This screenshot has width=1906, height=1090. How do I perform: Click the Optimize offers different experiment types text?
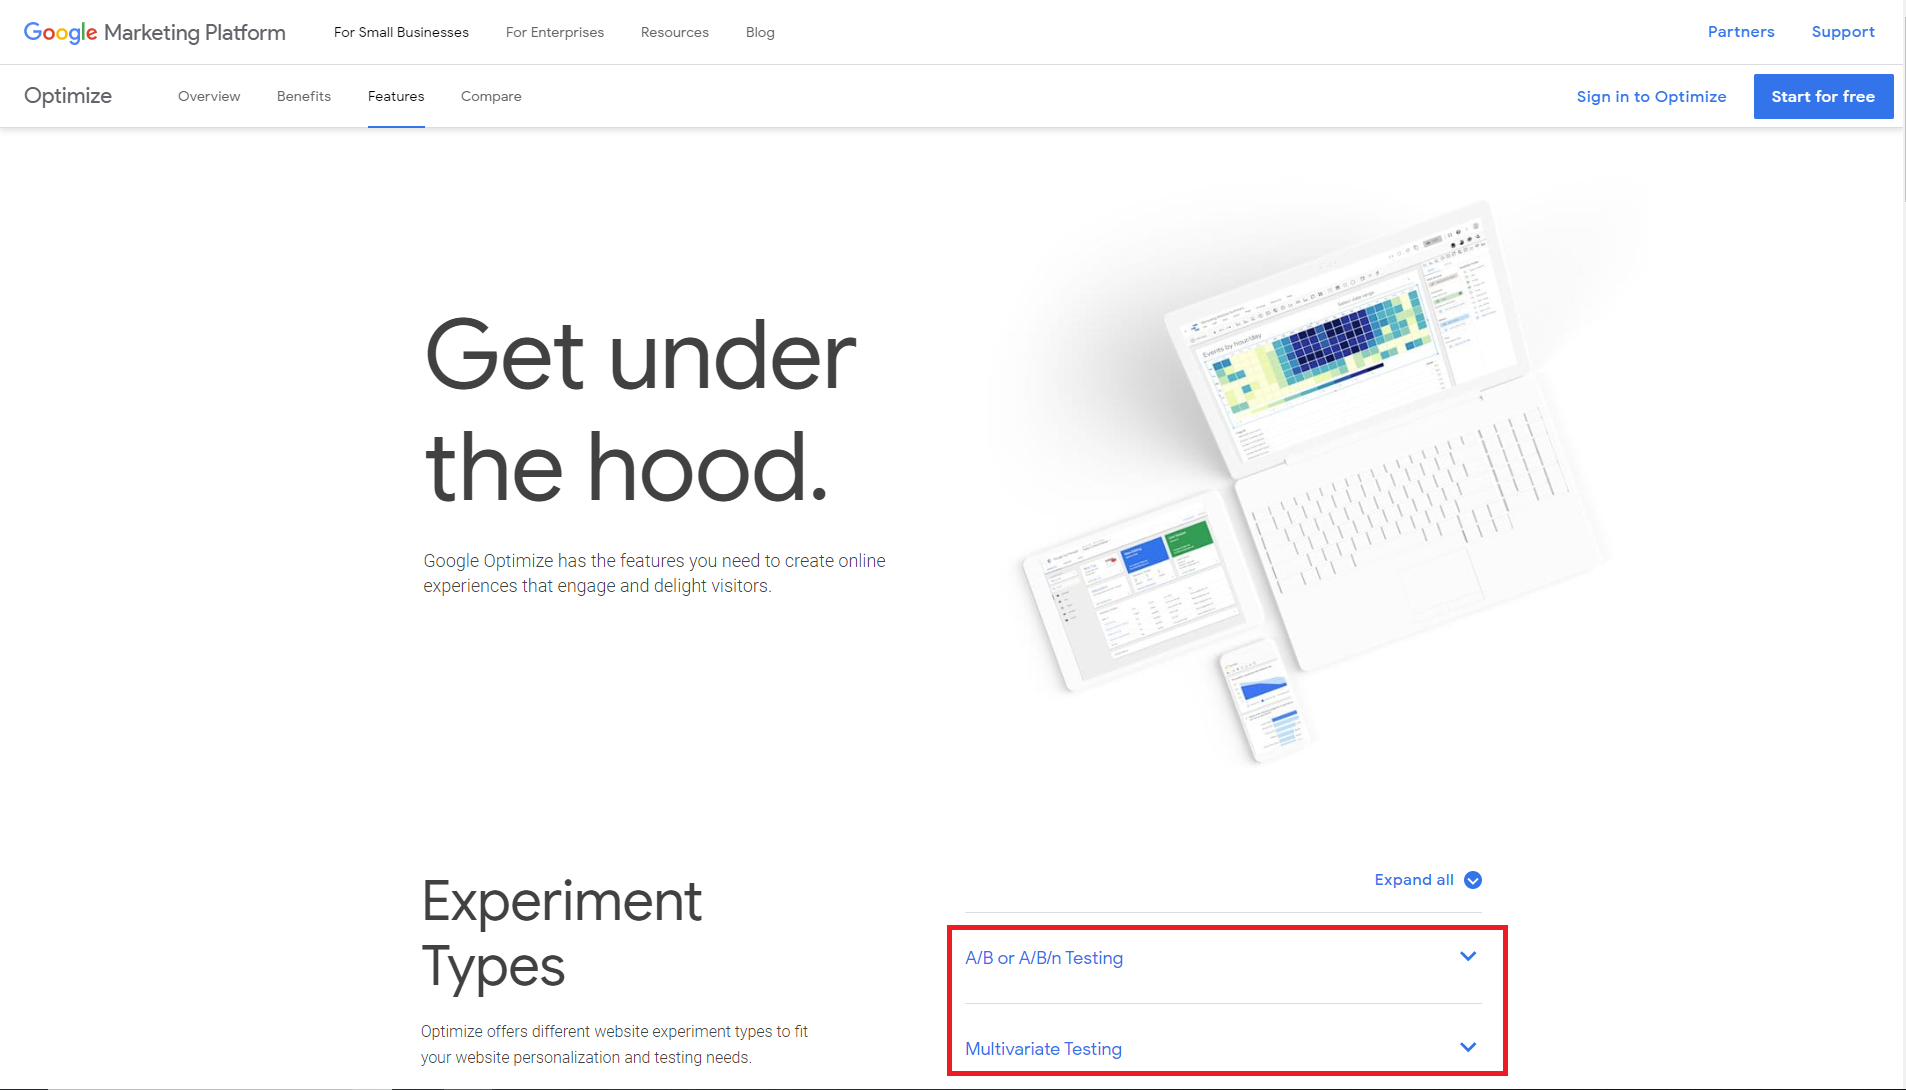(x=614, y=1044)
